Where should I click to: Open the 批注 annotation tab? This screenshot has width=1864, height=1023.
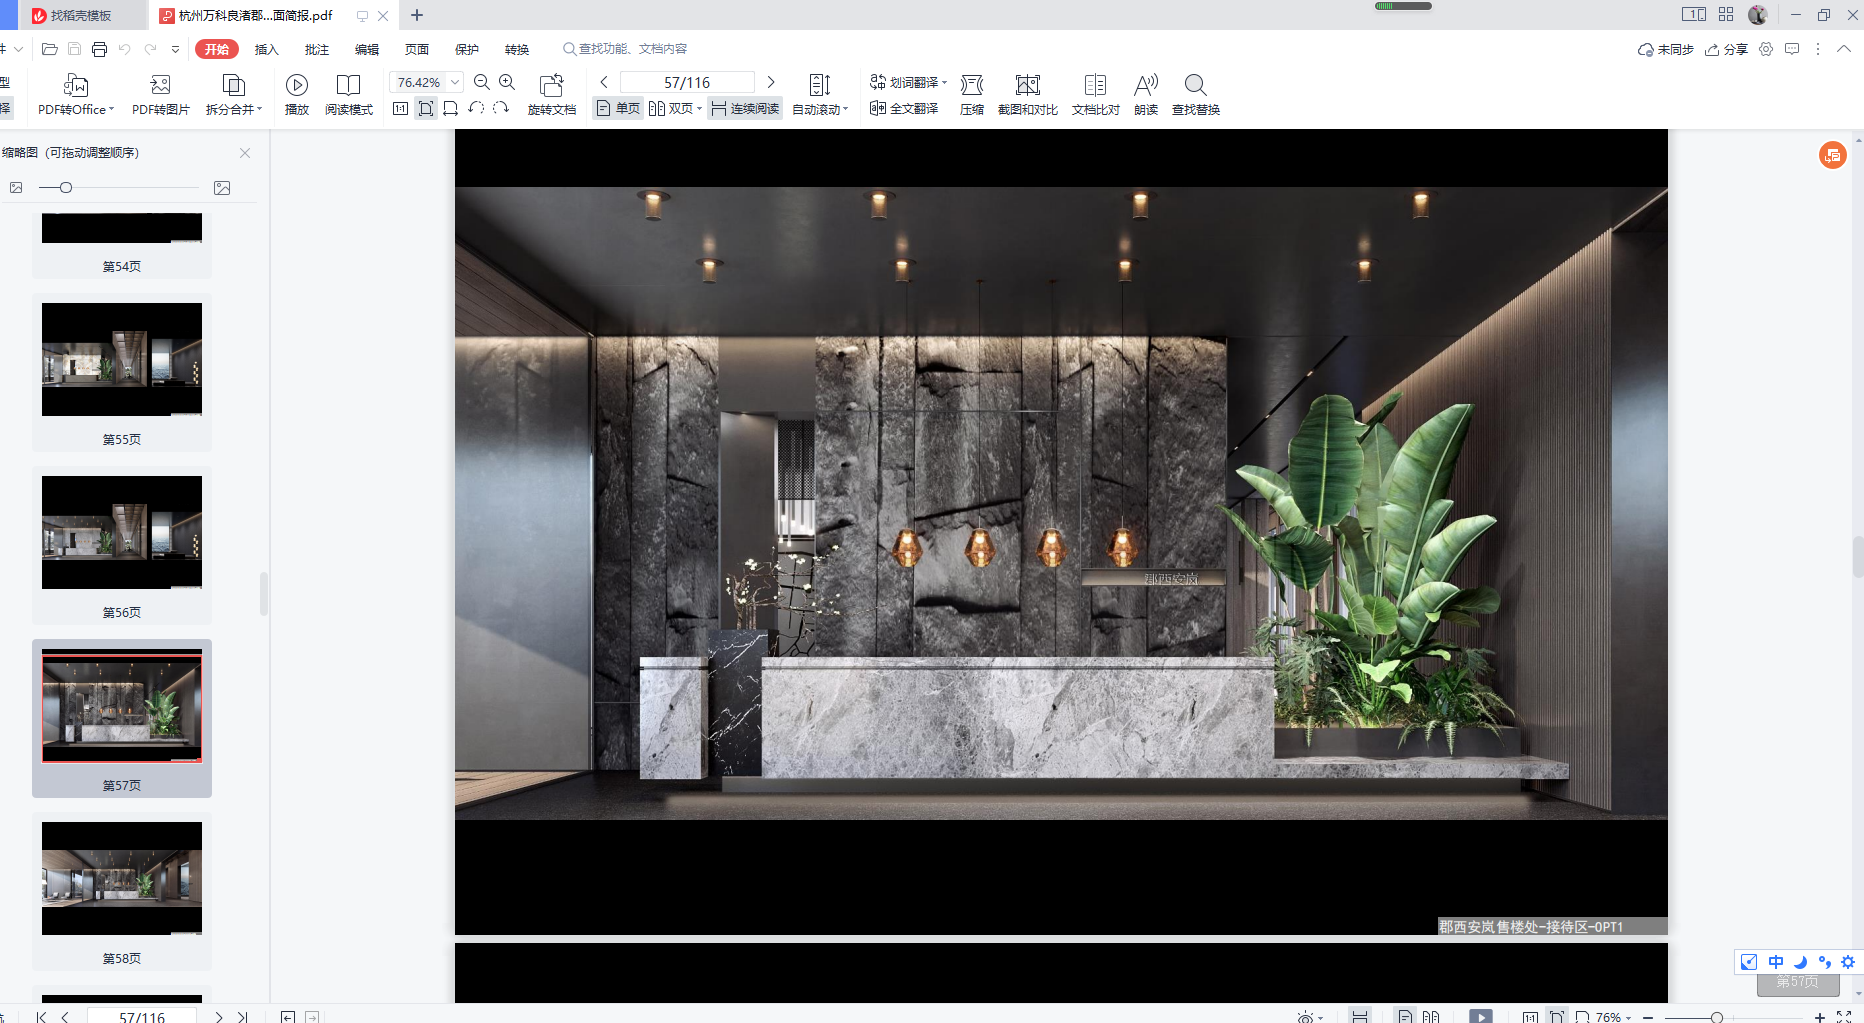(317, 49)
